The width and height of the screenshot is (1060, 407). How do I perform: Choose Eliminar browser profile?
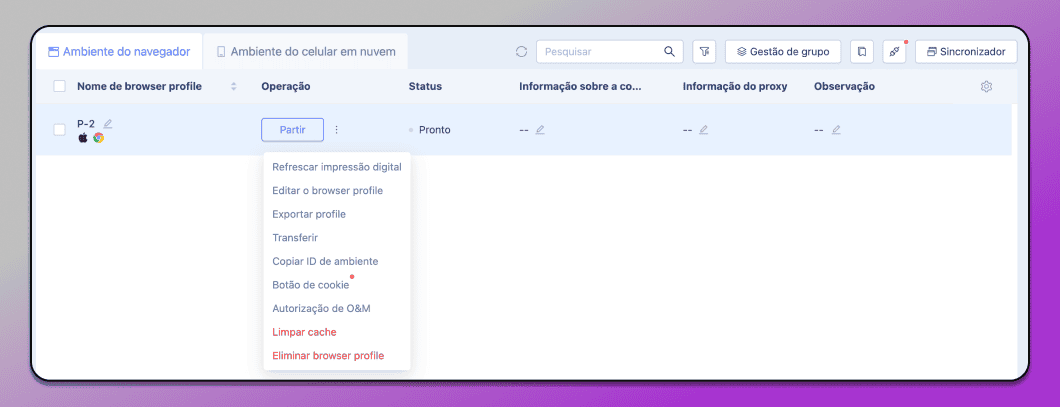pos(337,356)
